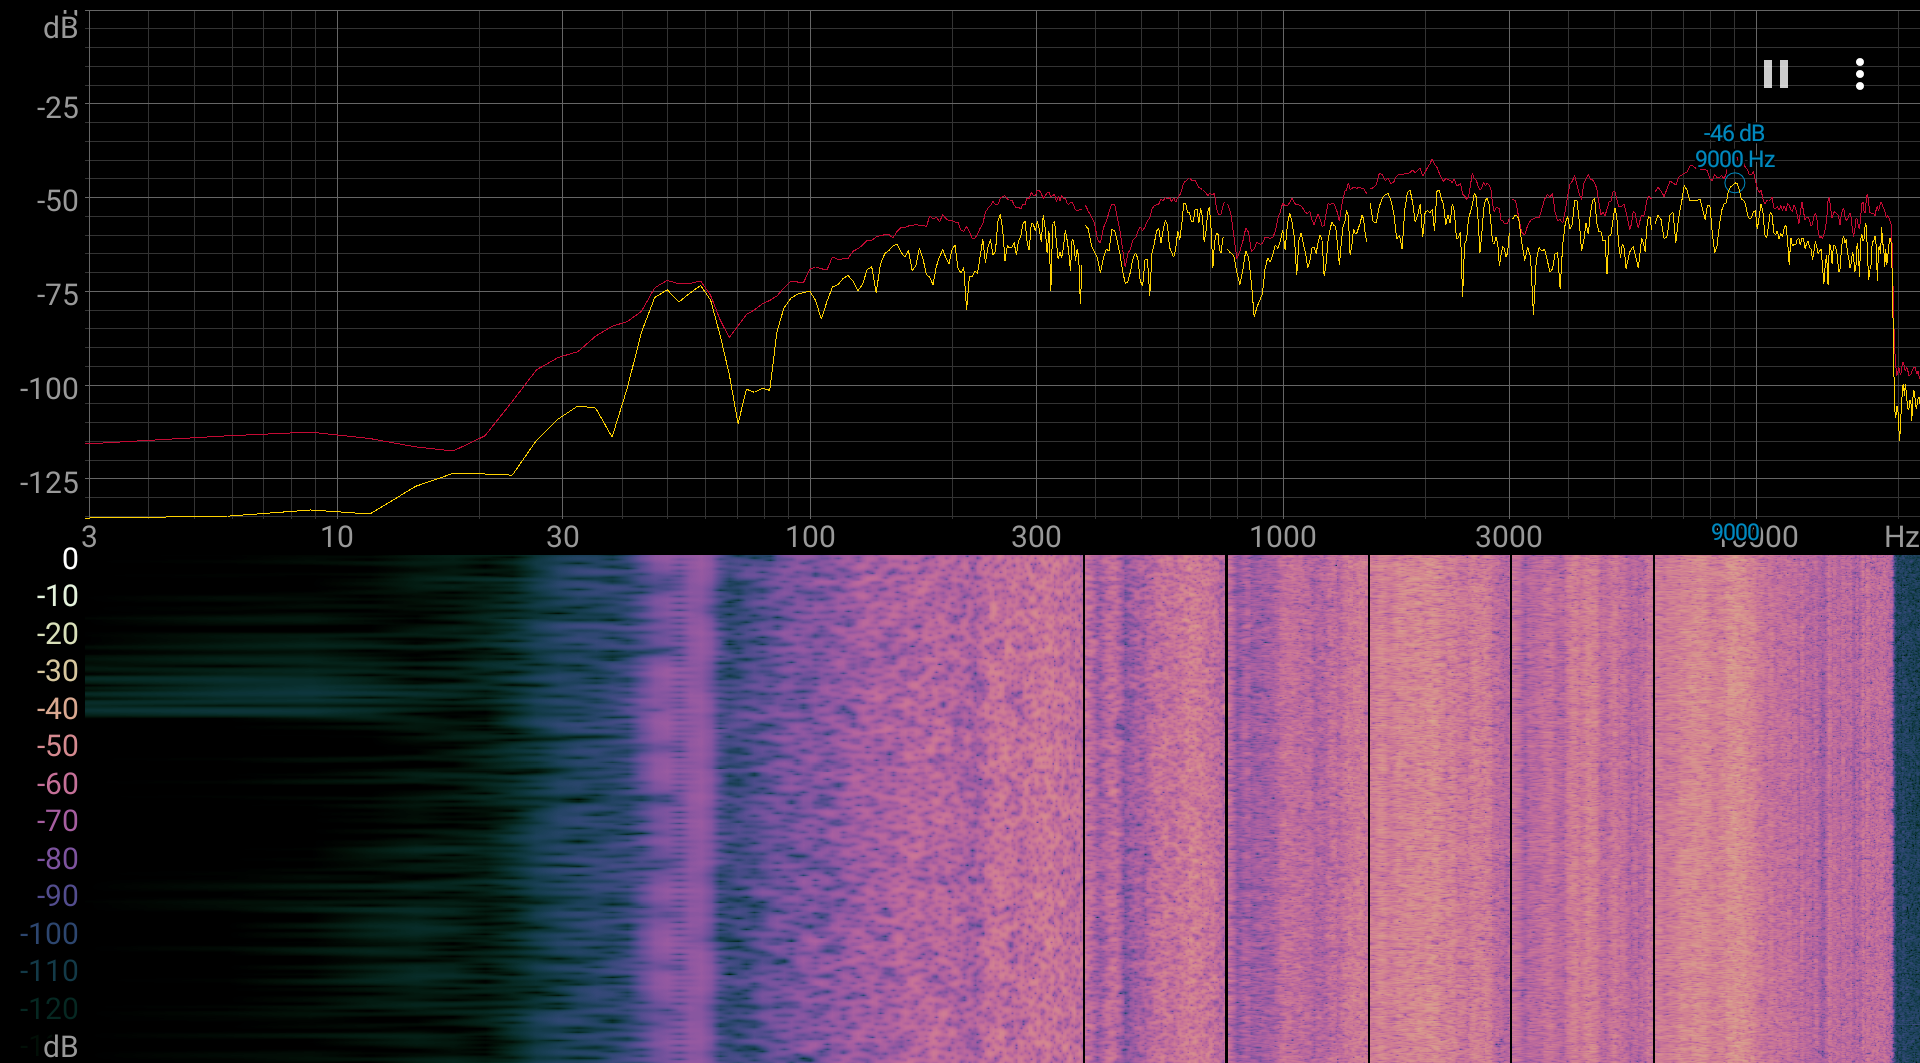Click the '-60' spectrogram color scale label
This screenshot has height=1063, width=1920.
(58, 784)
